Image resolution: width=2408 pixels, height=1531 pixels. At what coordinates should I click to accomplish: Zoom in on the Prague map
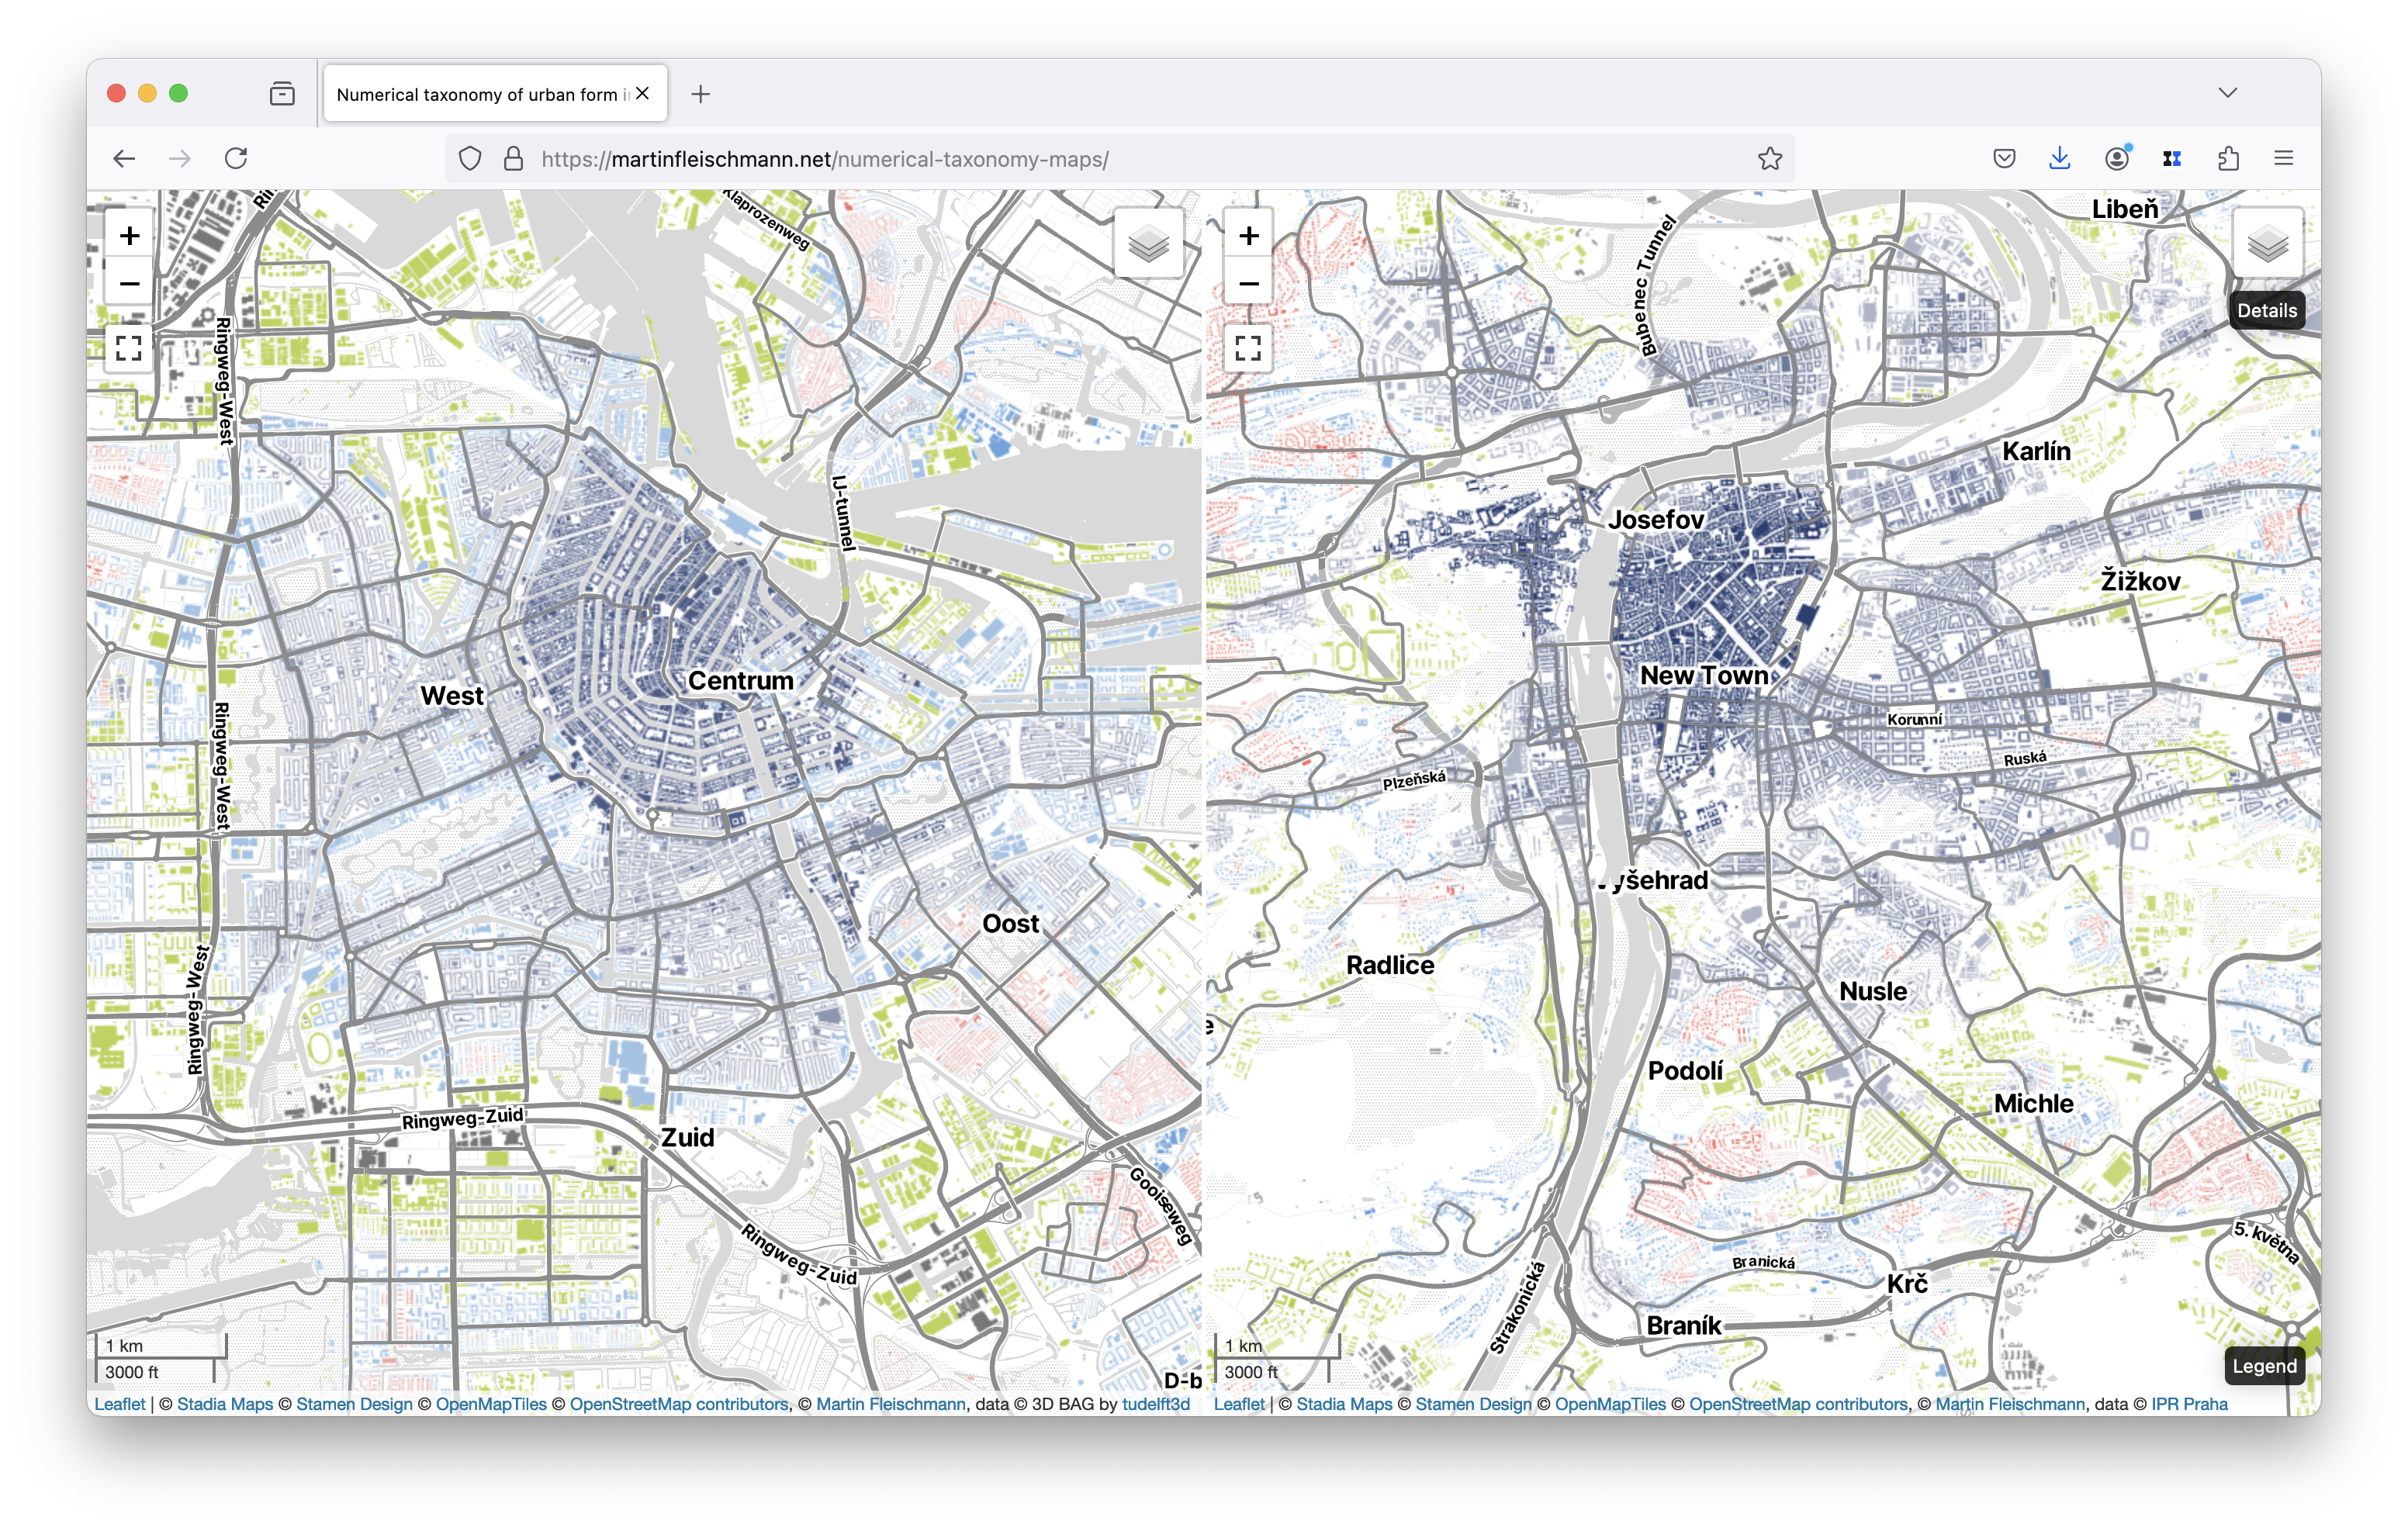[x=1248, y=236]
